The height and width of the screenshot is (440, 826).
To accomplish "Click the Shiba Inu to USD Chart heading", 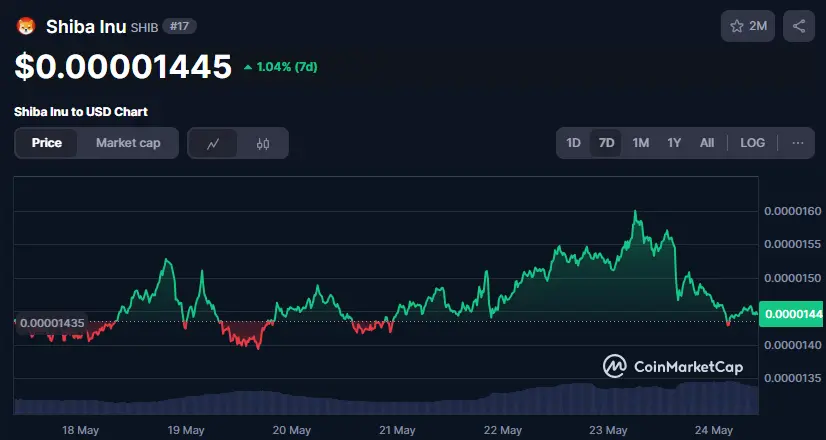I will pos(81,112).
